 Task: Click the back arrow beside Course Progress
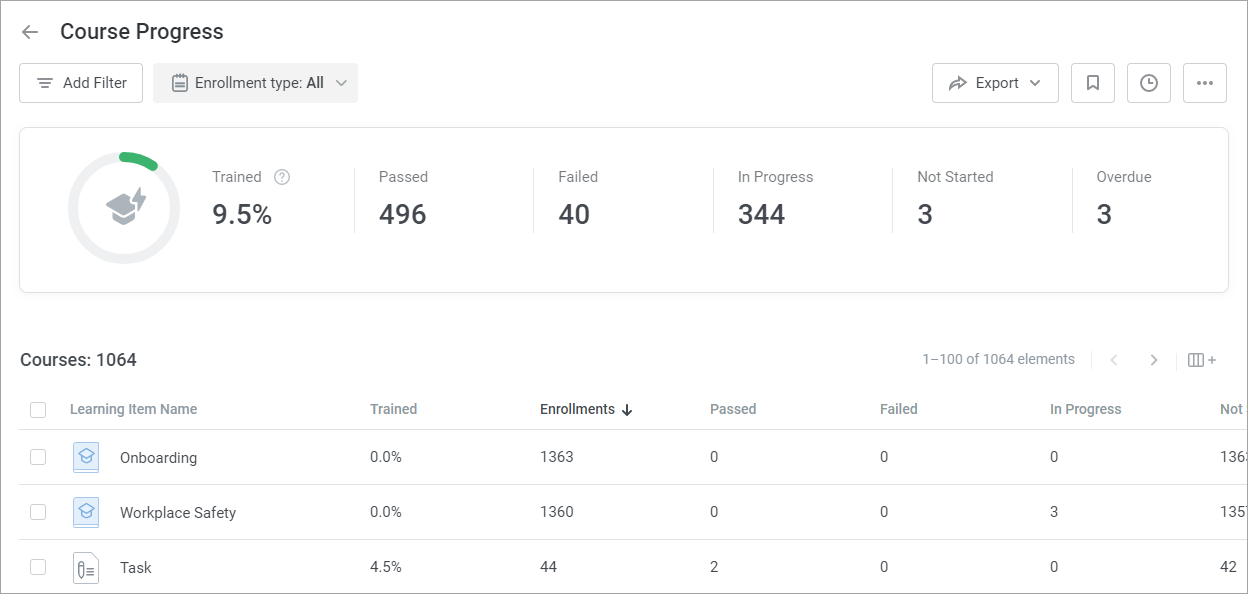pyautogui.click(x=30, y=32)
